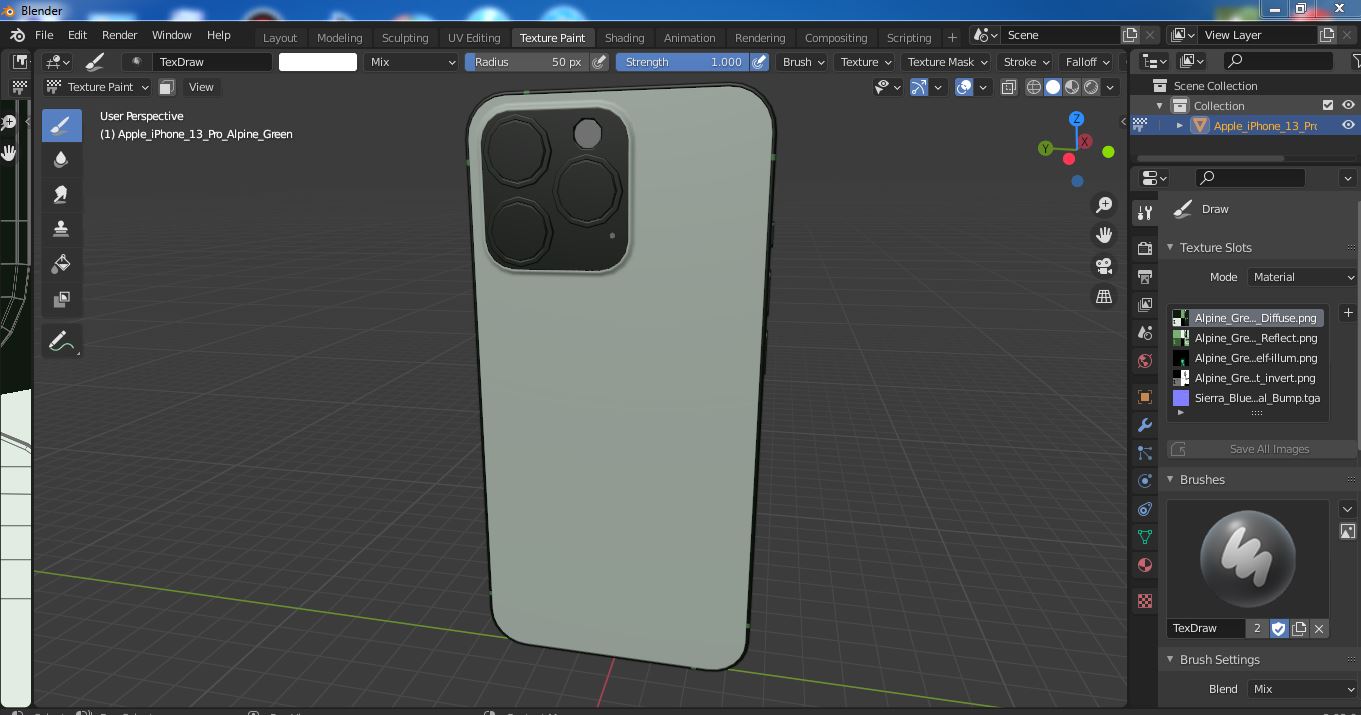Click the viewport pan hand icon

click(1104, 235)
